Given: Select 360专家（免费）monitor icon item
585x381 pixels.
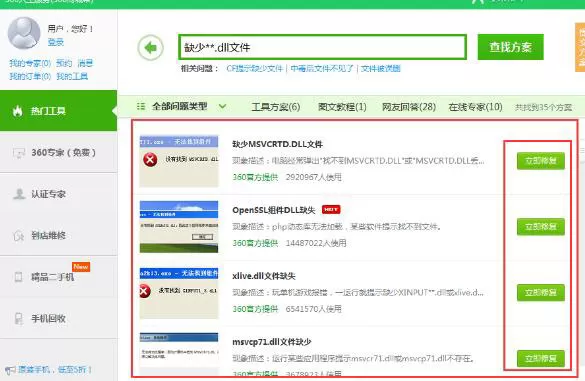Looking at the screenshot, I should point(59,152).
